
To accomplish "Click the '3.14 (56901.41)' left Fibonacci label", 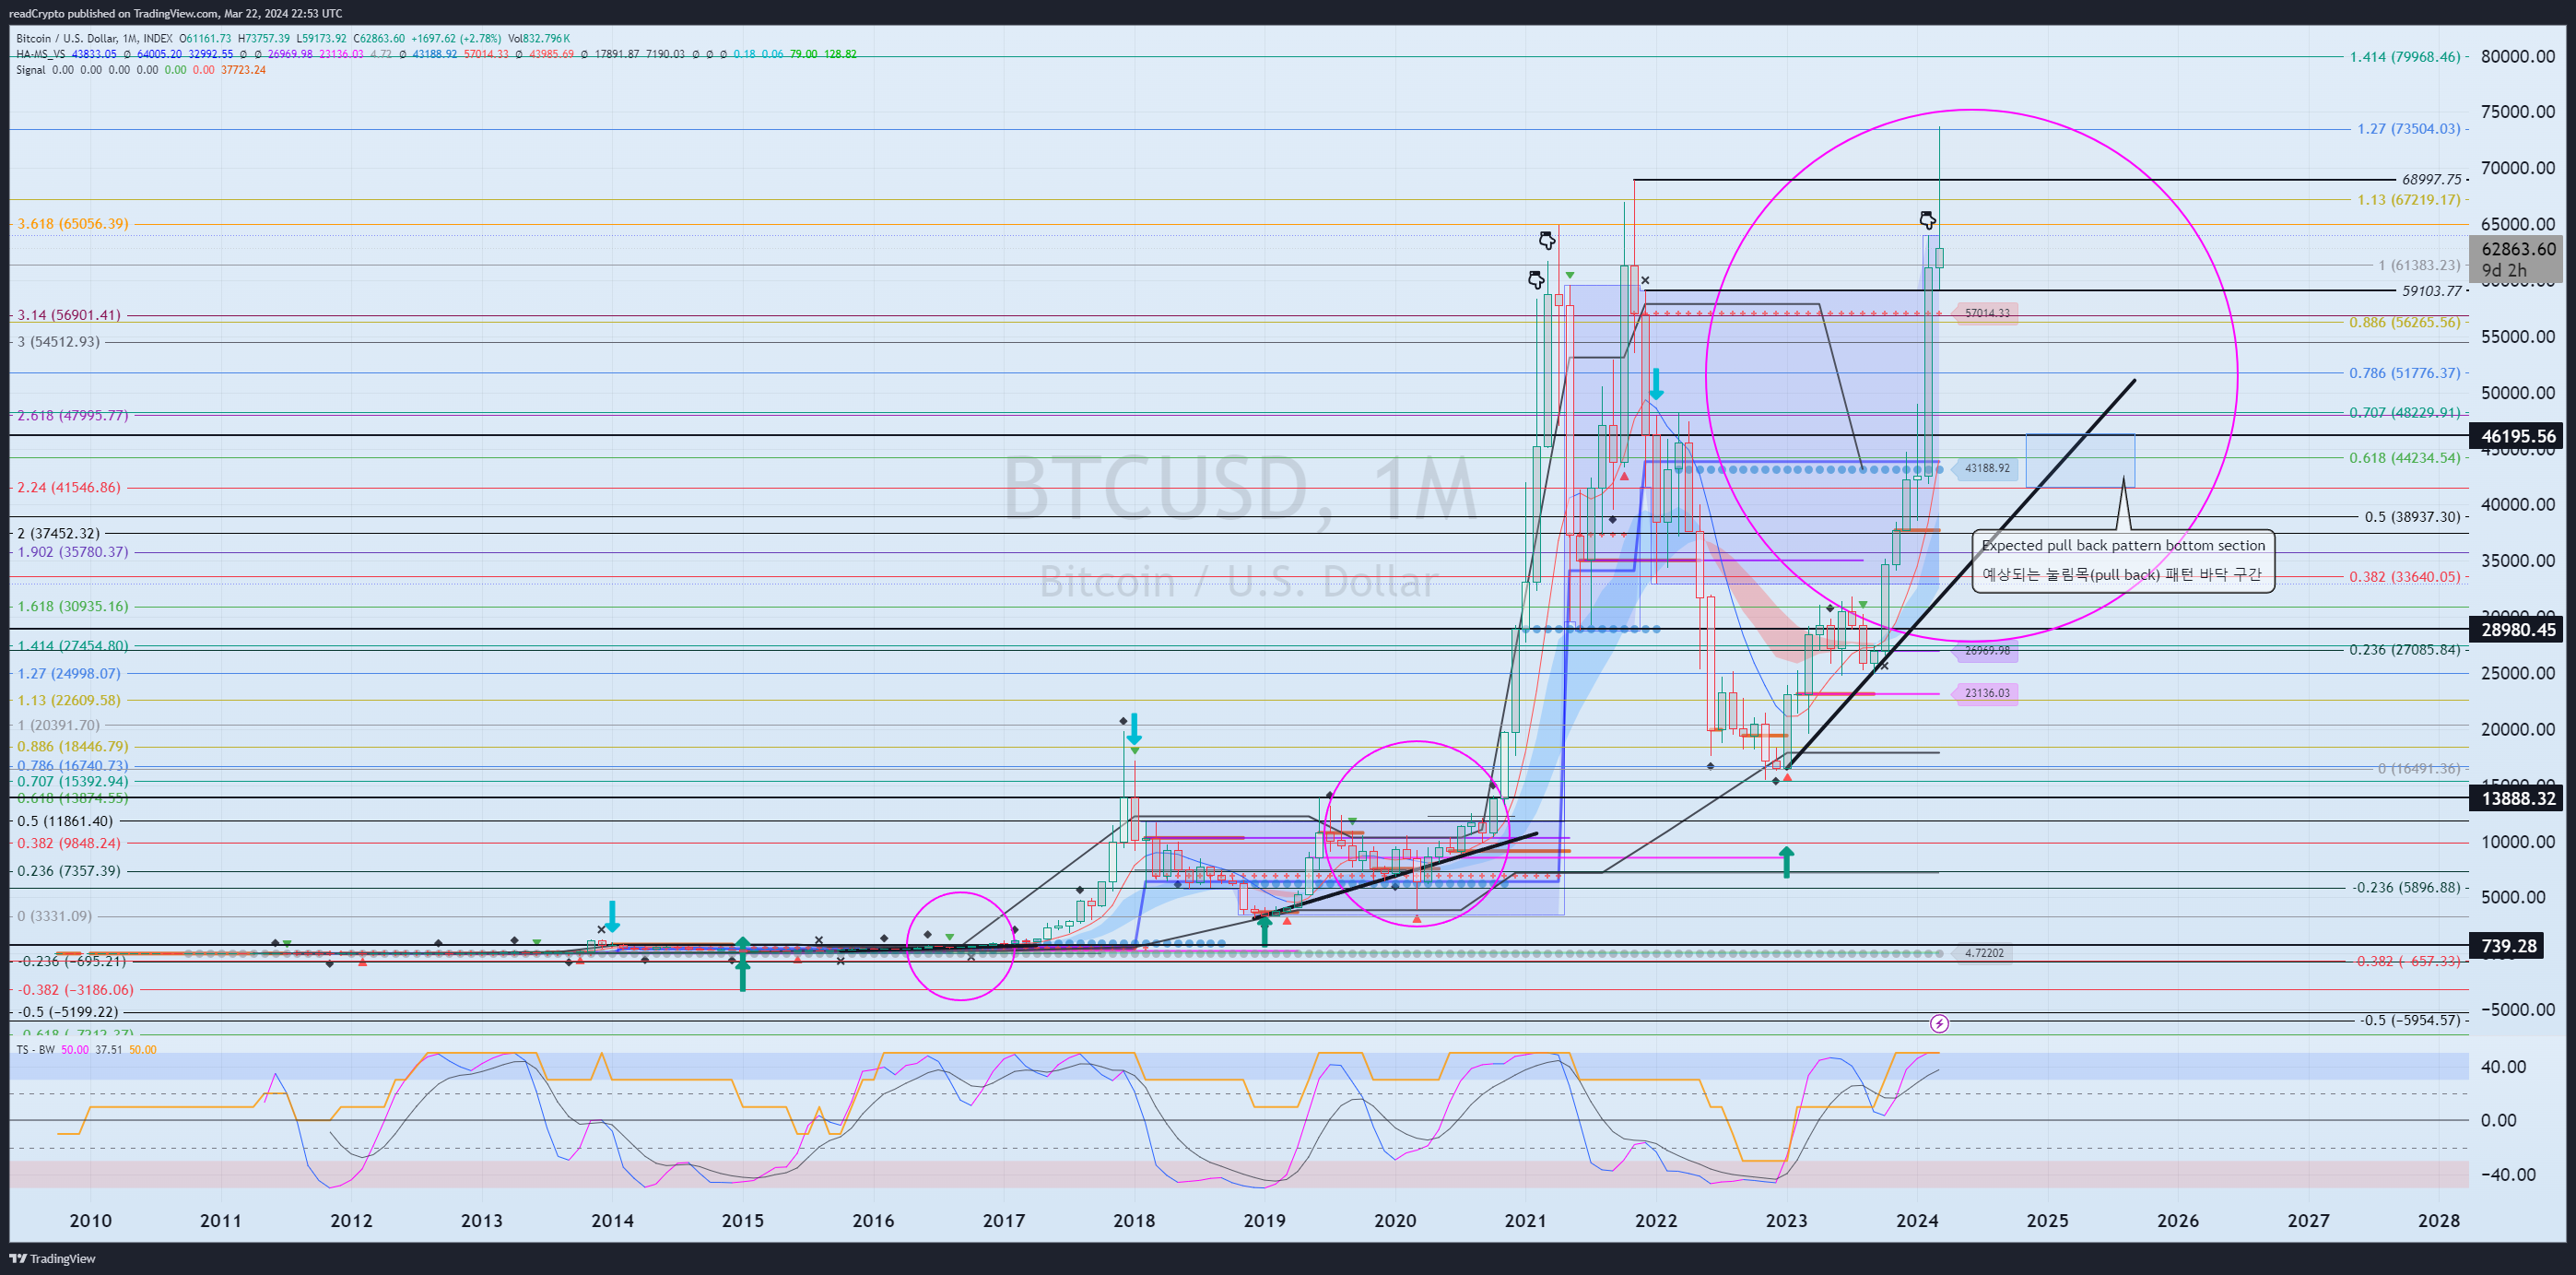I will click(69, 315).
